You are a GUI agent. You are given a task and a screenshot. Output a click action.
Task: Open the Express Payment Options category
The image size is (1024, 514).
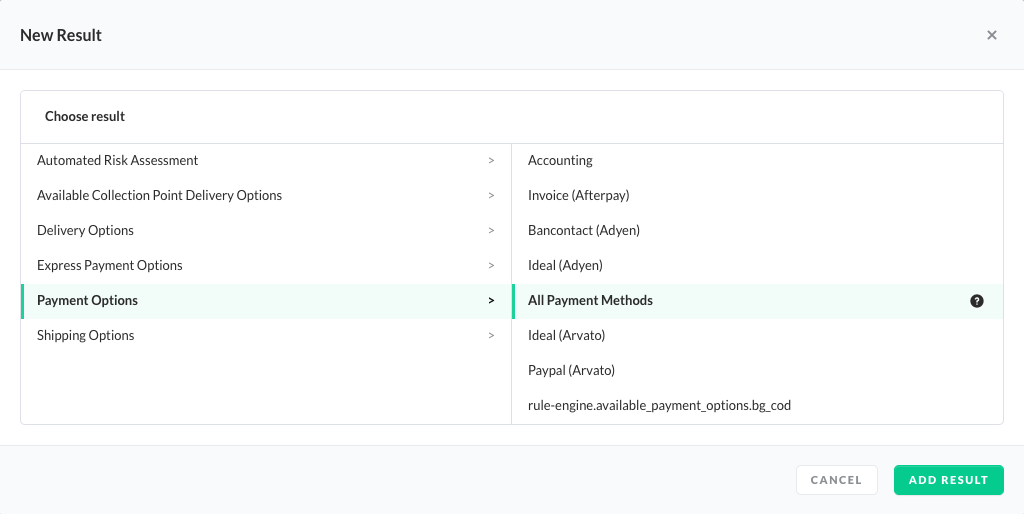point(110,265)
